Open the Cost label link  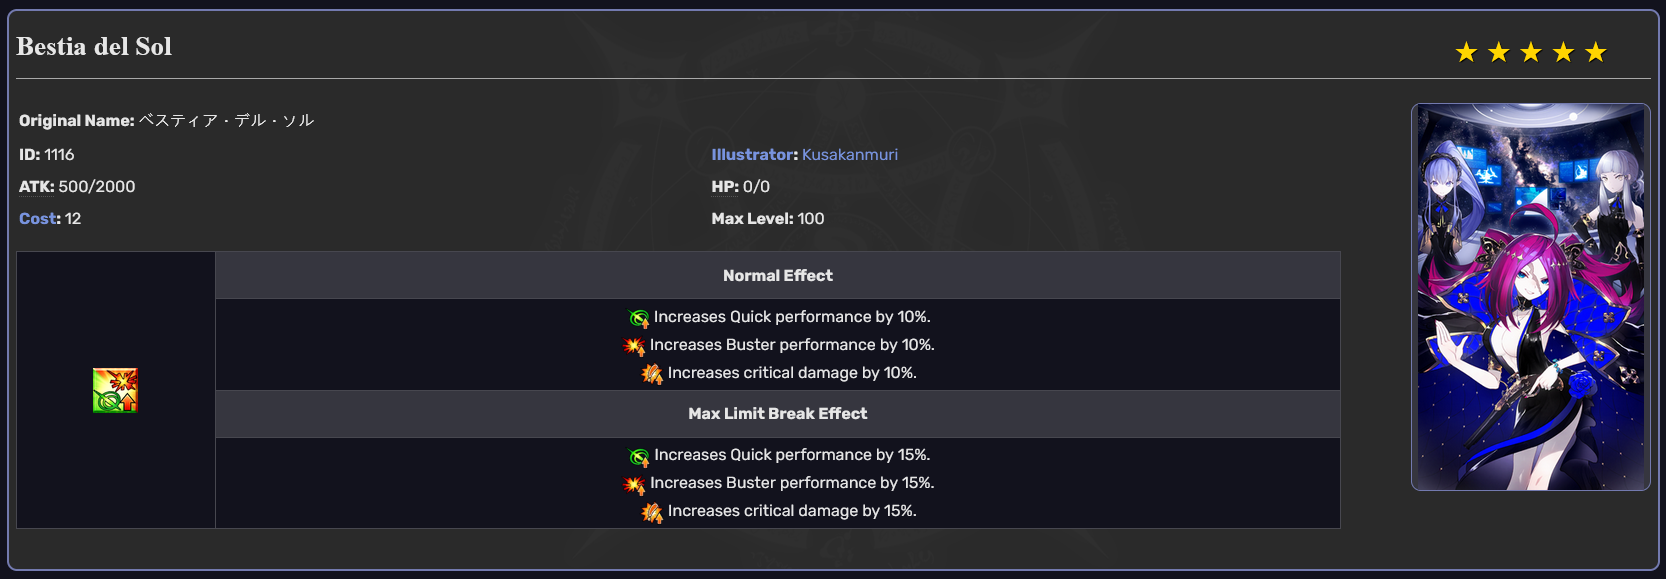38,218
